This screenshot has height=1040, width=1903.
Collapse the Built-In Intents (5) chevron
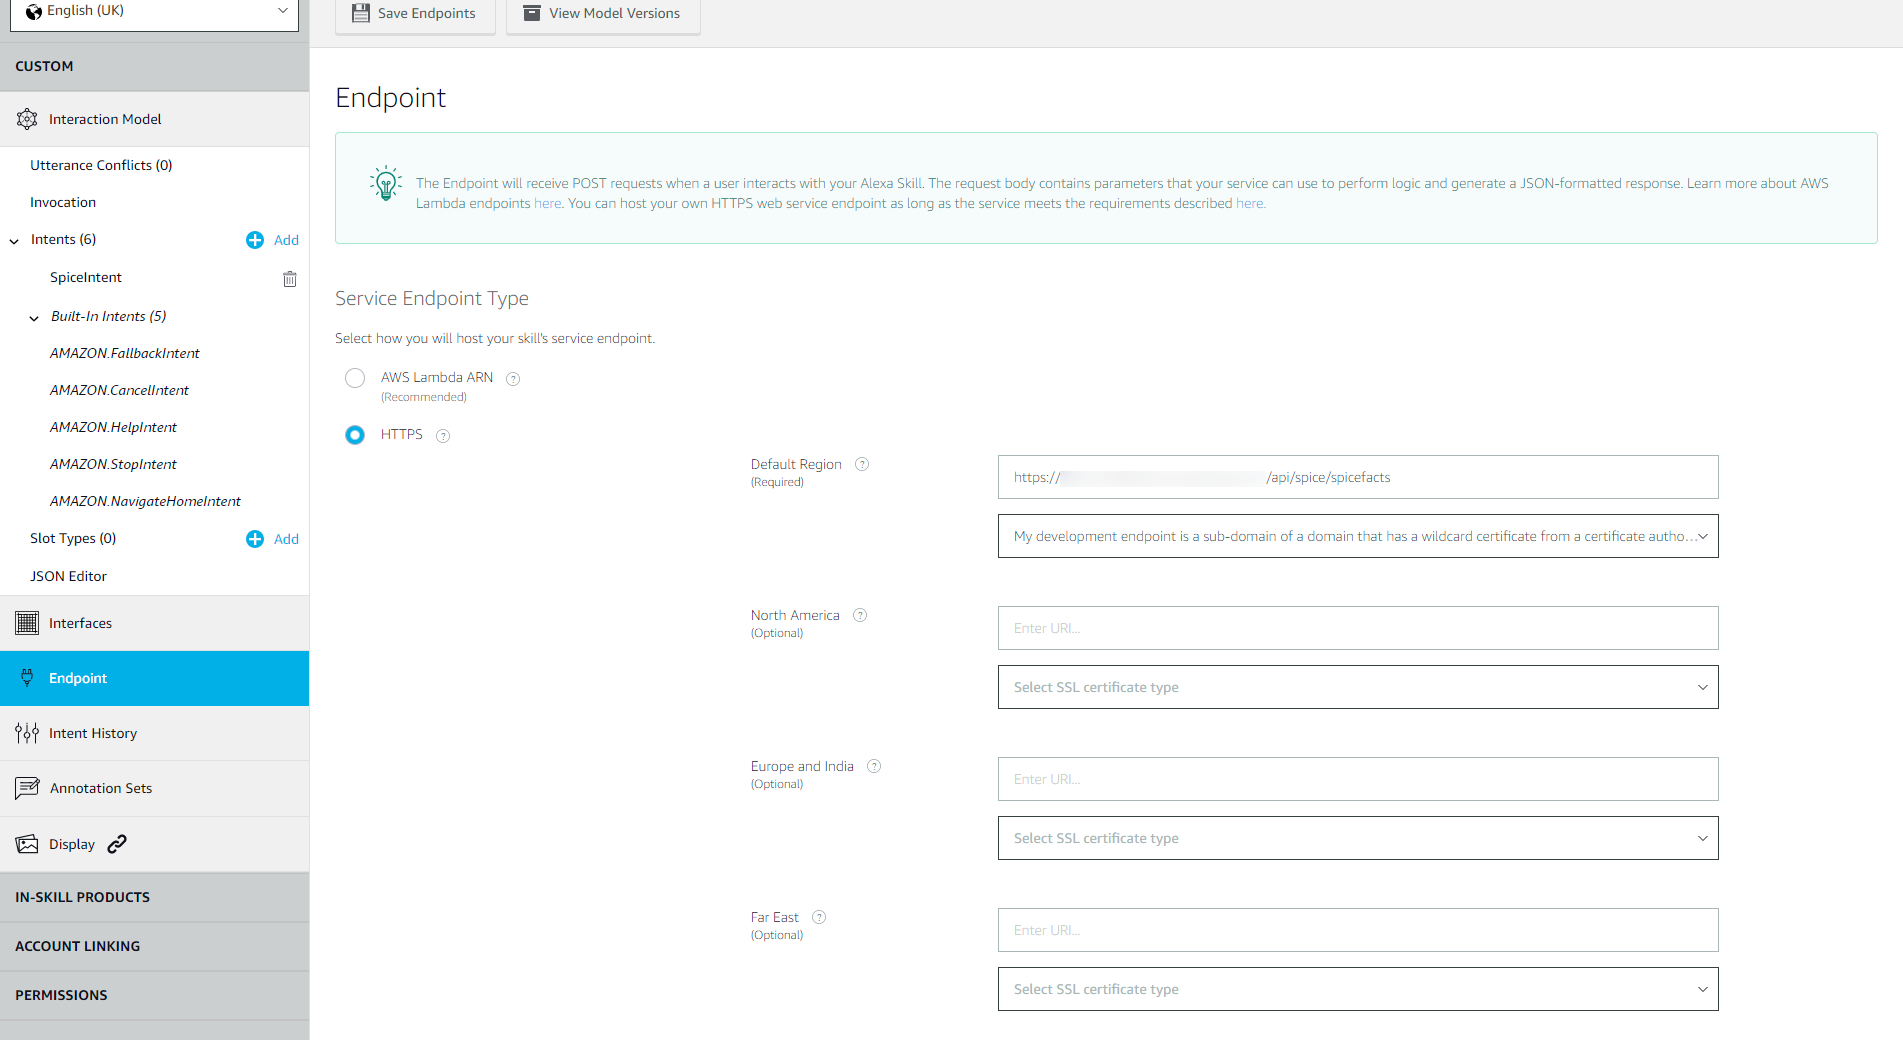pyautogui.click(x=34, y=318)
